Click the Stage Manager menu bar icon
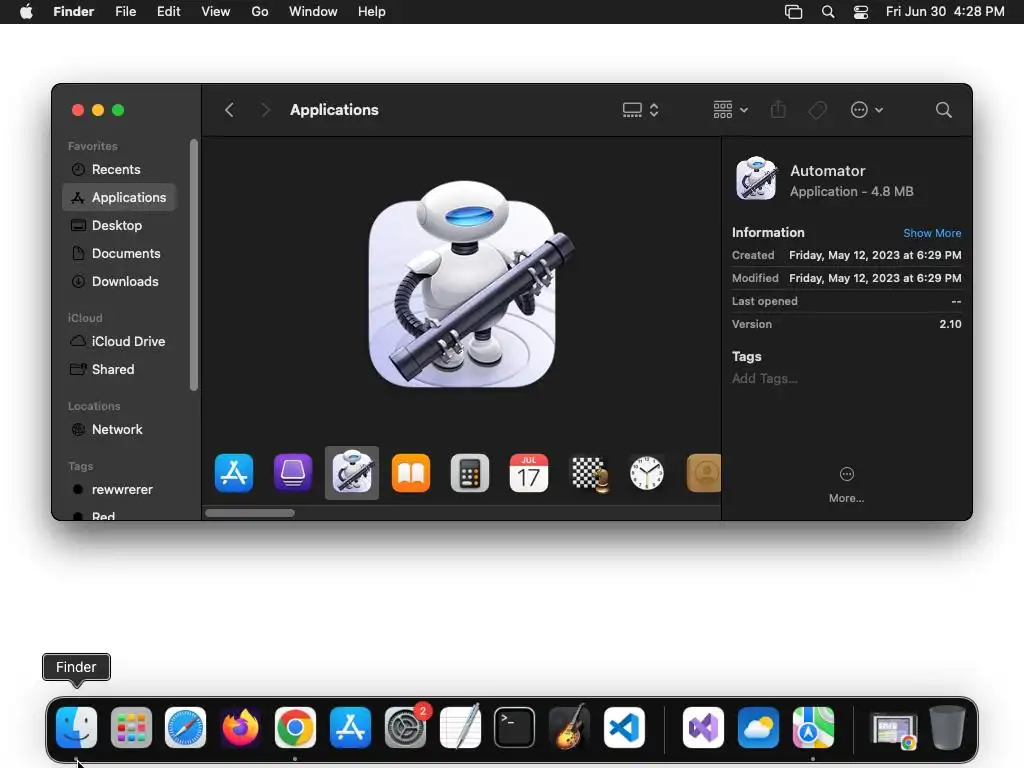This screenshot has height=768, width=1024. coord(793,12)
